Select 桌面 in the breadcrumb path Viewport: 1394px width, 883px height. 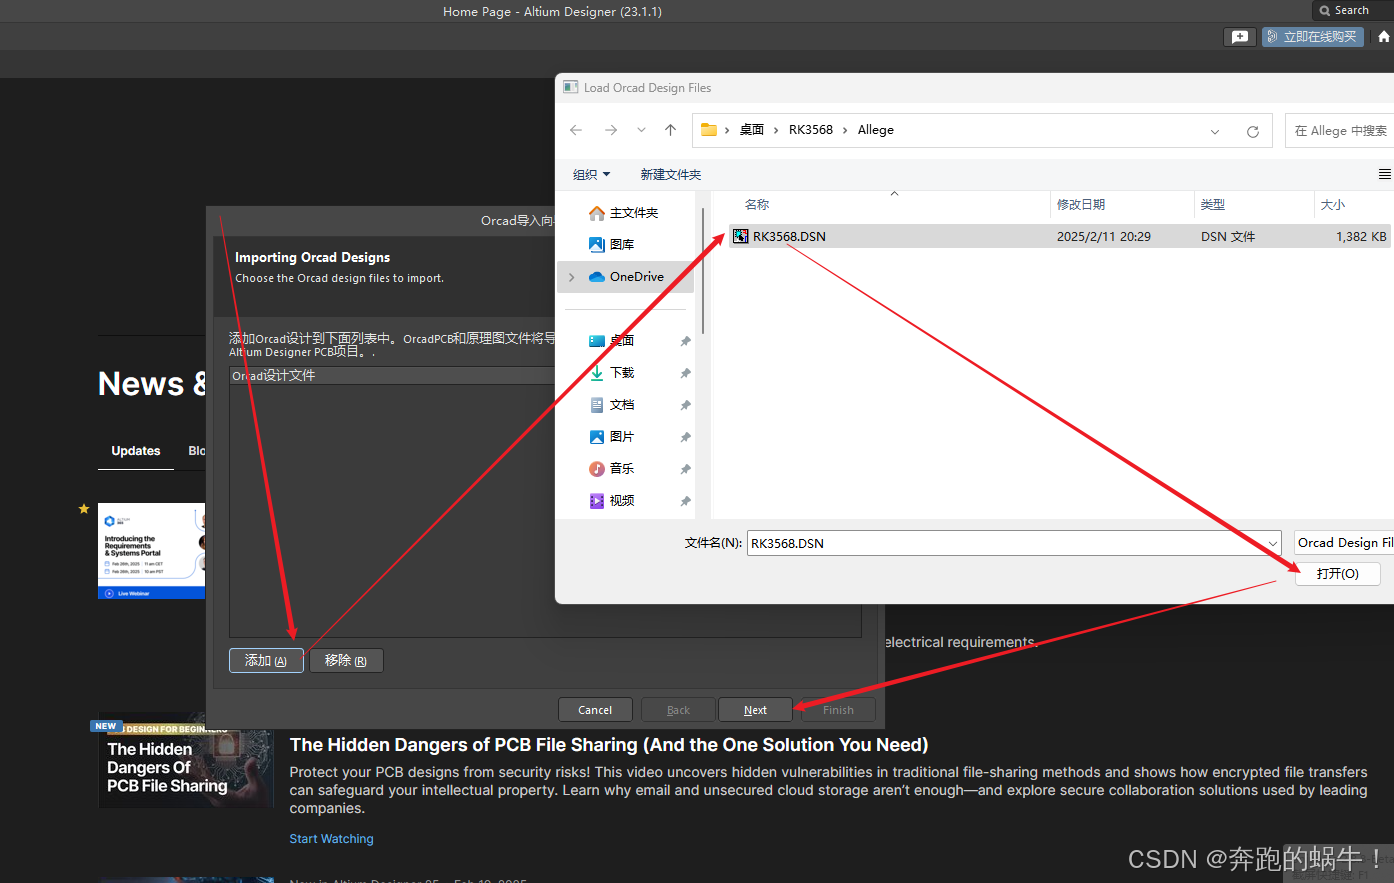(x=752, y=130)
